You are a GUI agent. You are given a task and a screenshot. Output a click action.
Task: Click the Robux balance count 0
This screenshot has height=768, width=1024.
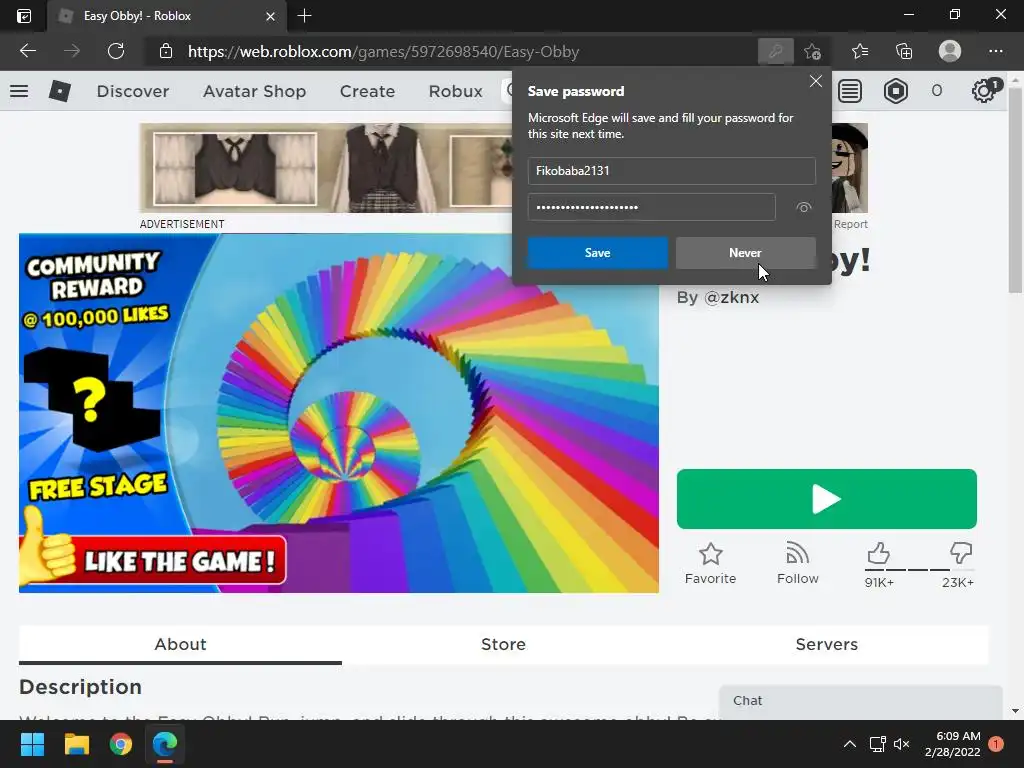click(936, 91)
